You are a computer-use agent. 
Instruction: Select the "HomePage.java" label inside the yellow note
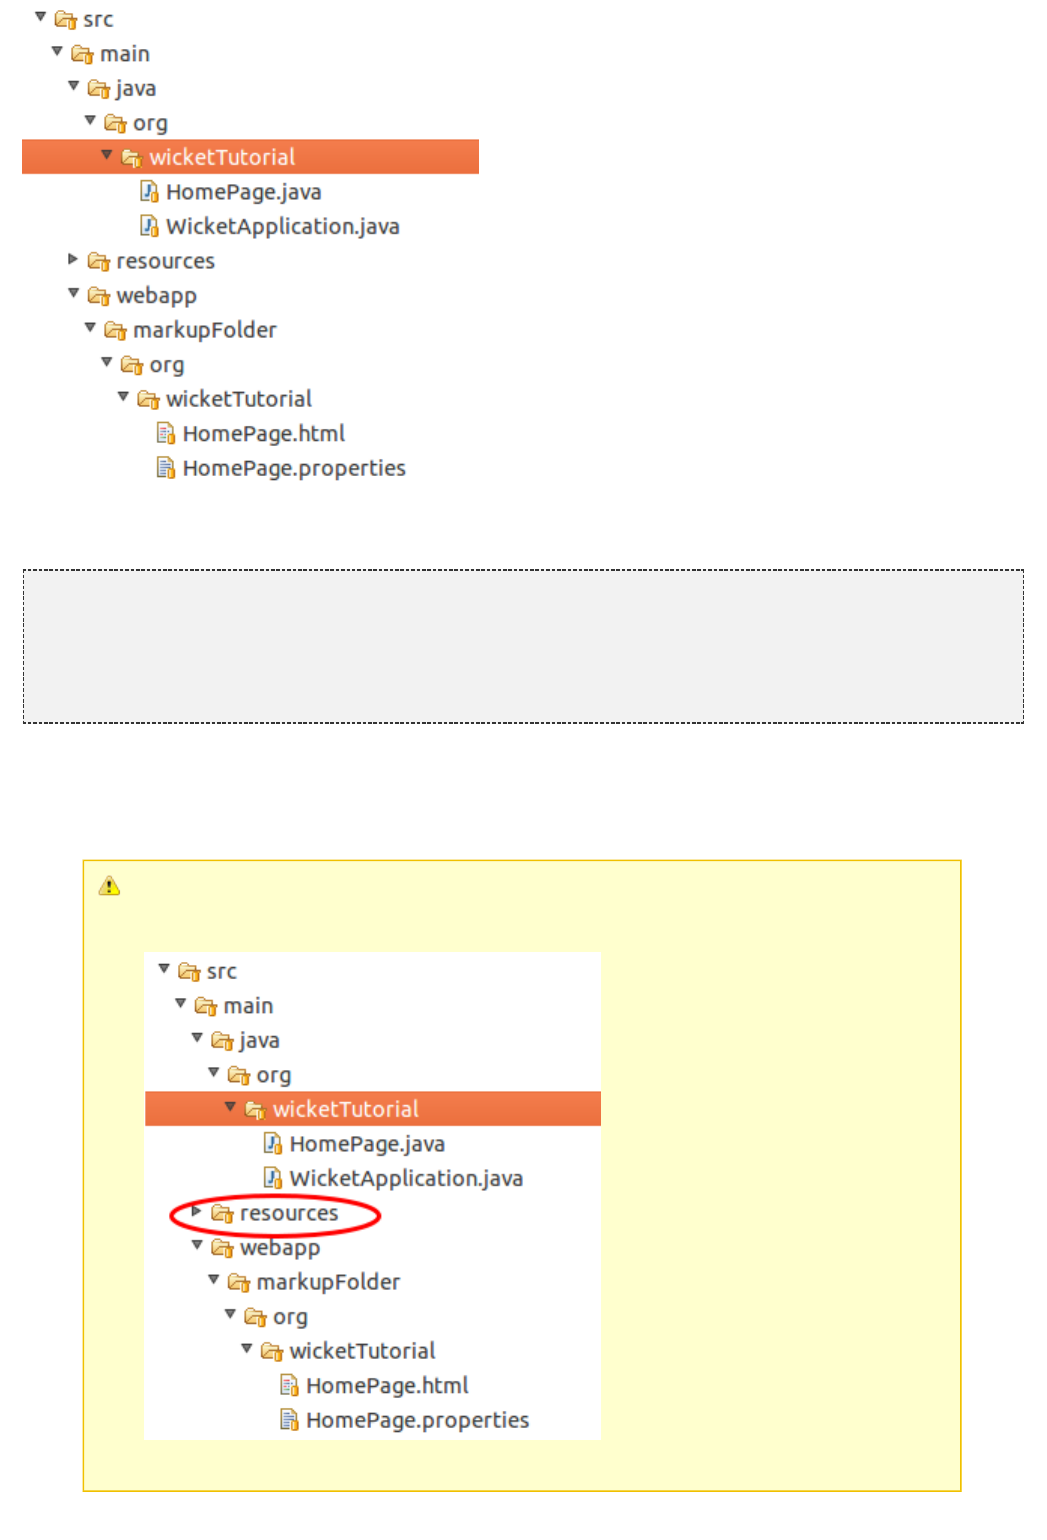[367, 1144]
